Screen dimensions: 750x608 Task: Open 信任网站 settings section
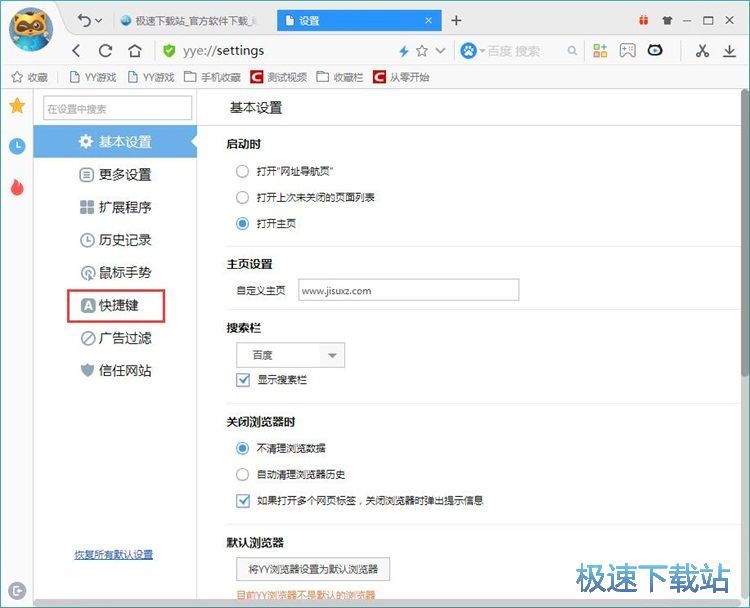tap(115, 370)
